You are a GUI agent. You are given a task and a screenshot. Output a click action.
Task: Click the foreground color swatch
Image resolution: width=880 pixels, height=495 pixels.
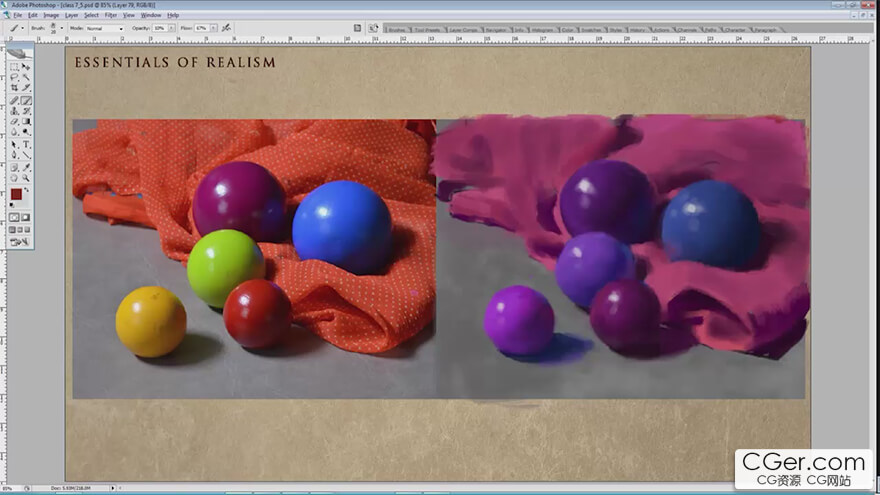point(15,194)
